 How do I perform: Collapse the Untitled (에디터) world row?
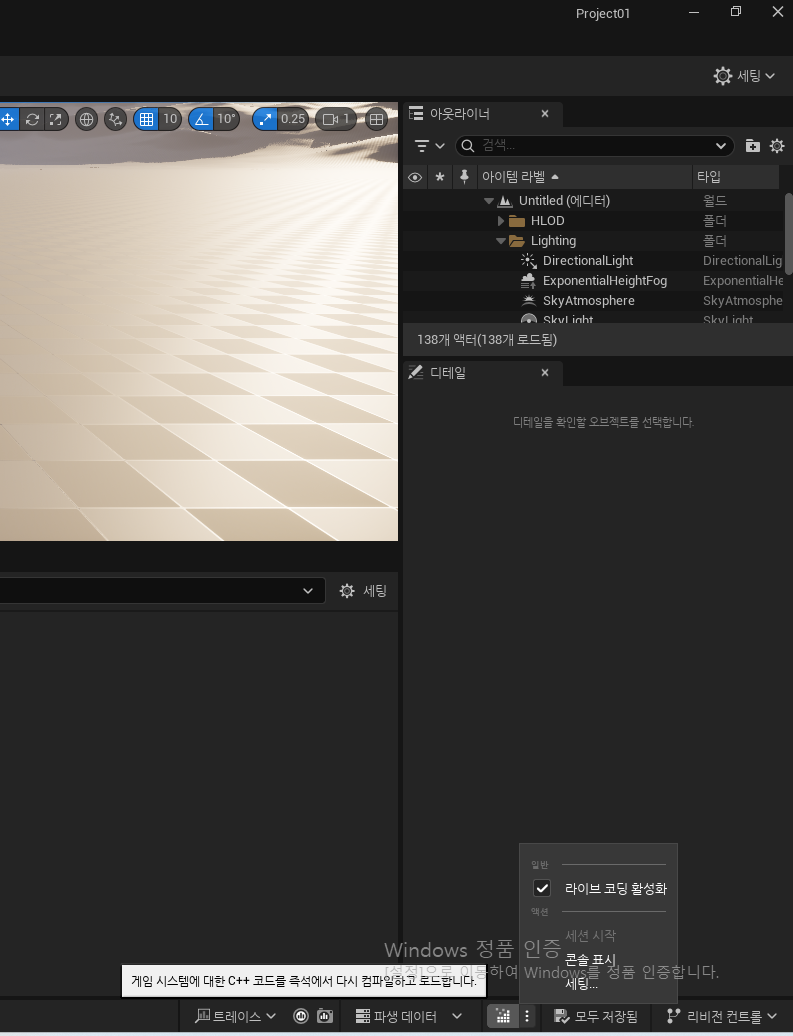click(488, 201)
